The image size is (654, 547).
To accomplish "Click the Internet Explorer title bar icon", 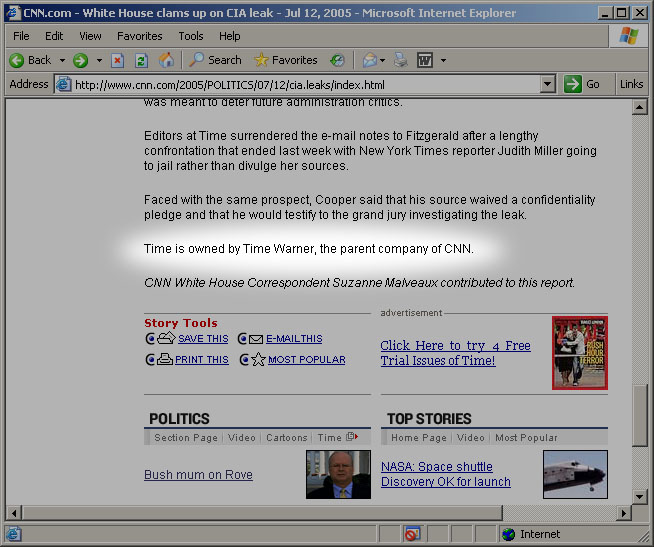I will [x=13, y=13].
